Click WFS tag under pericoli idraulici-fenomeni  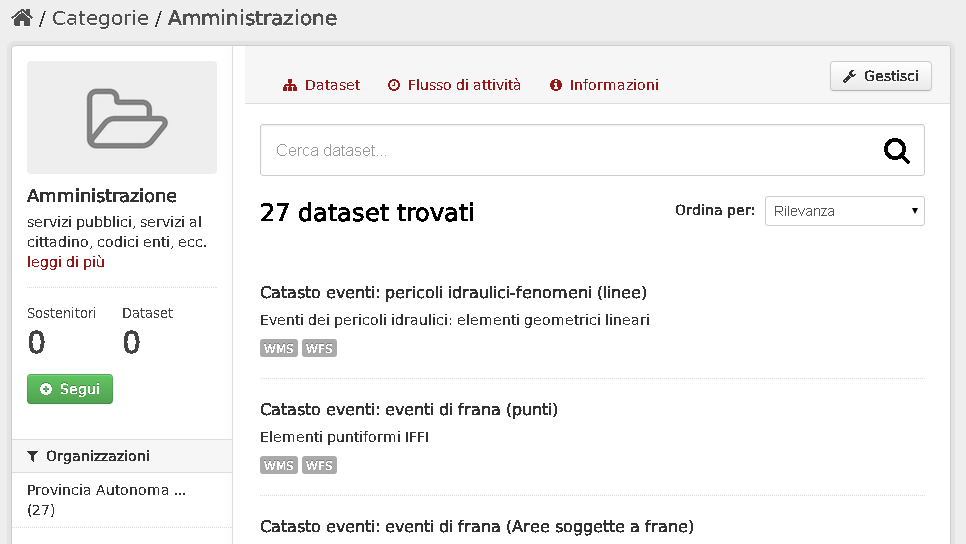(319, 348)
